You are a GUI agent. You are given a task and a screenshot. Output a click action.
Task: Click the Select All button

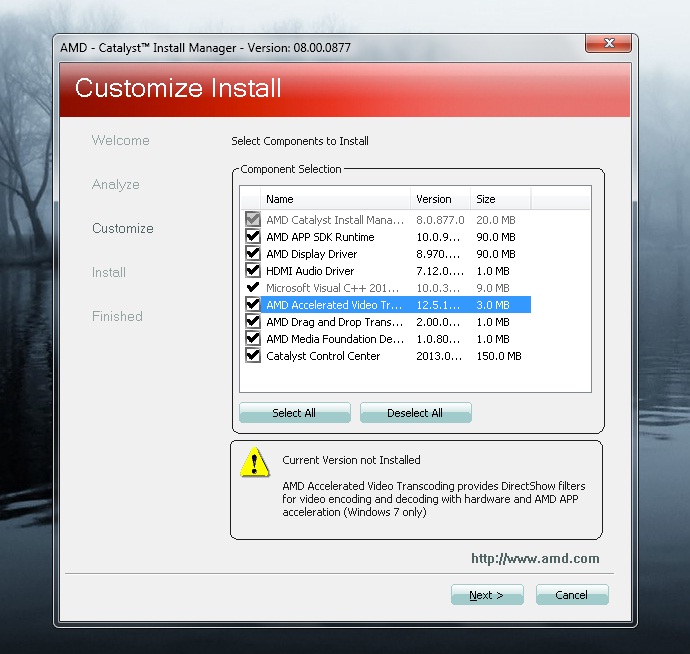click(295, 413)
